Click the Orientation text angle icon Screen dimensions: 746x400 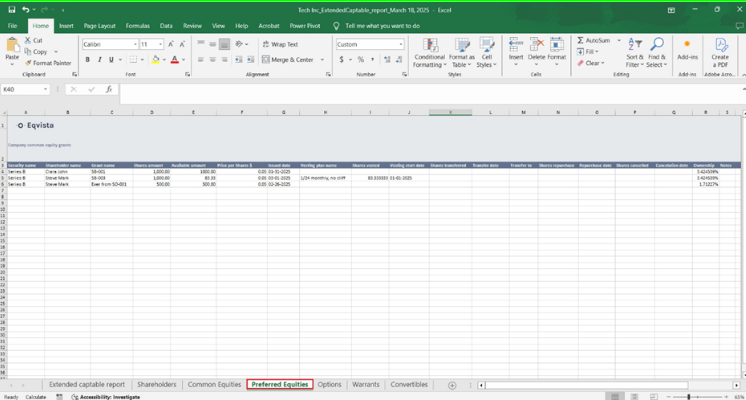[239, 44]
